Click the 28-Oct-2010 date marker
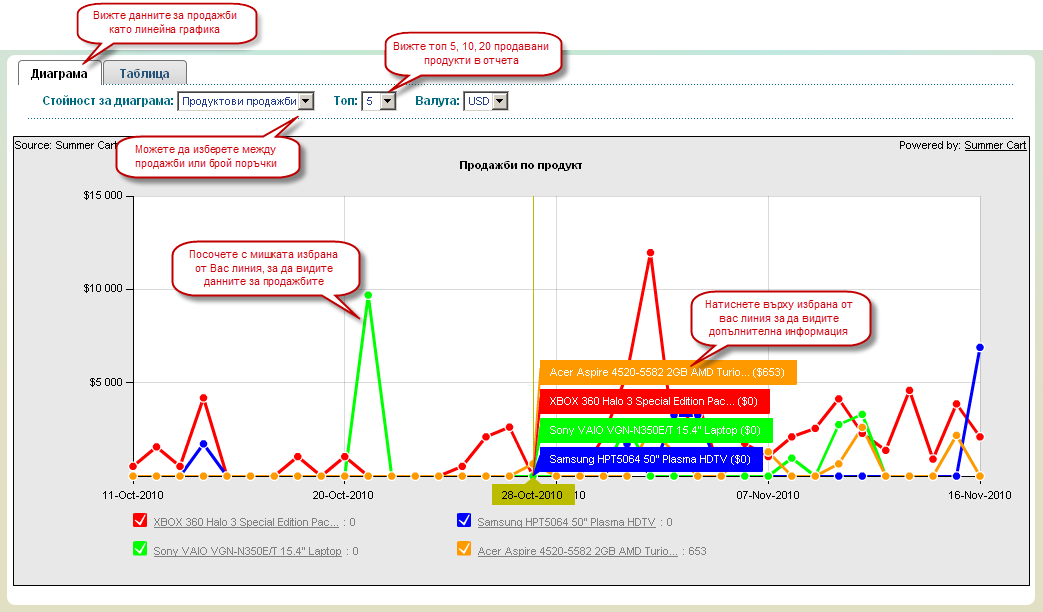1043x612 pixels. pos(533,495)
